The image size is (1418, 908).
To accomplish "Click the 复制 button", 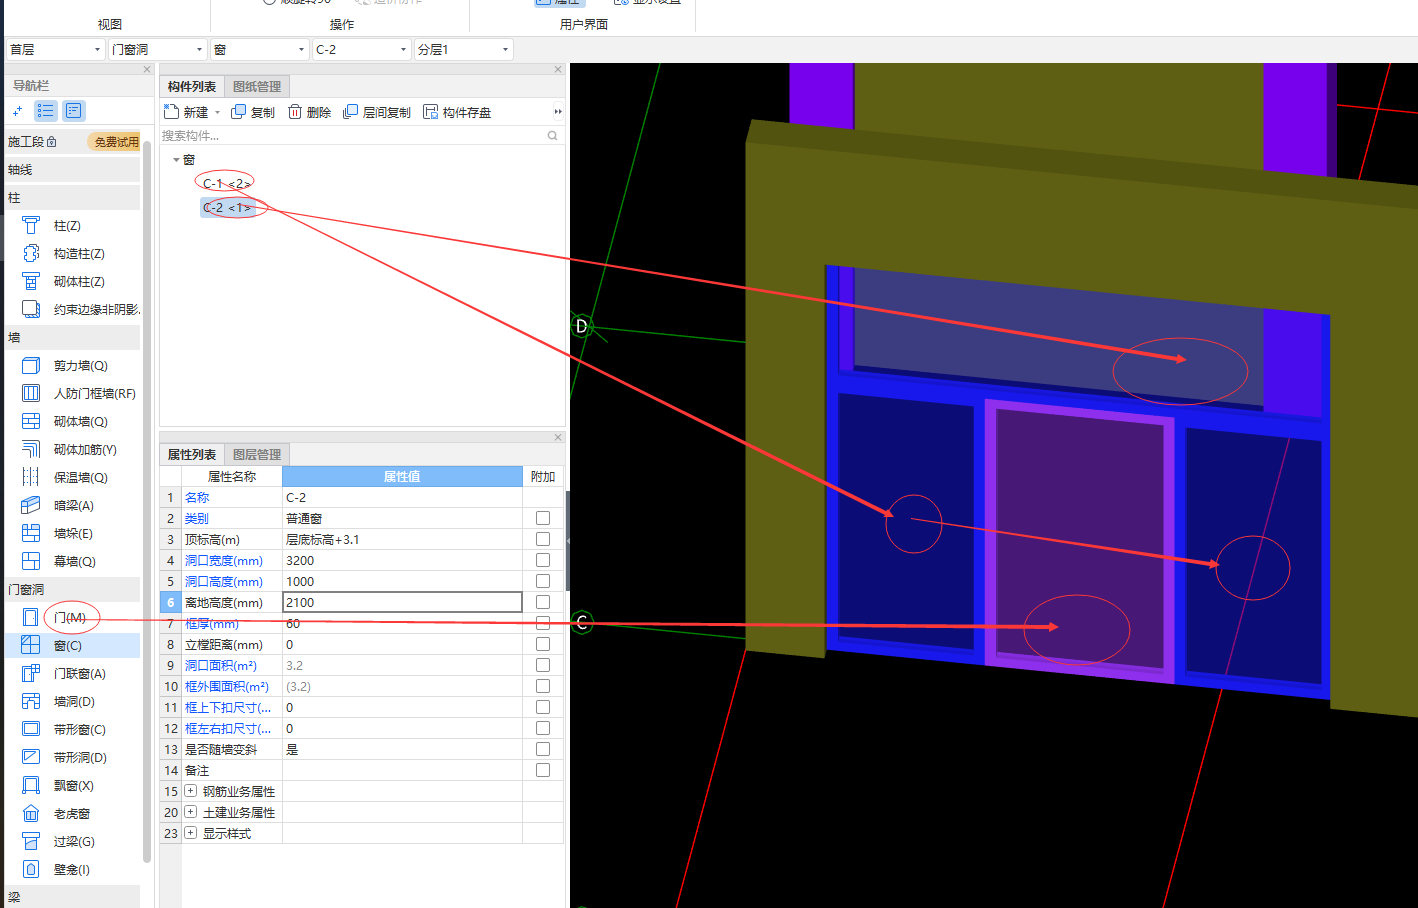I will tap(253, 112).
